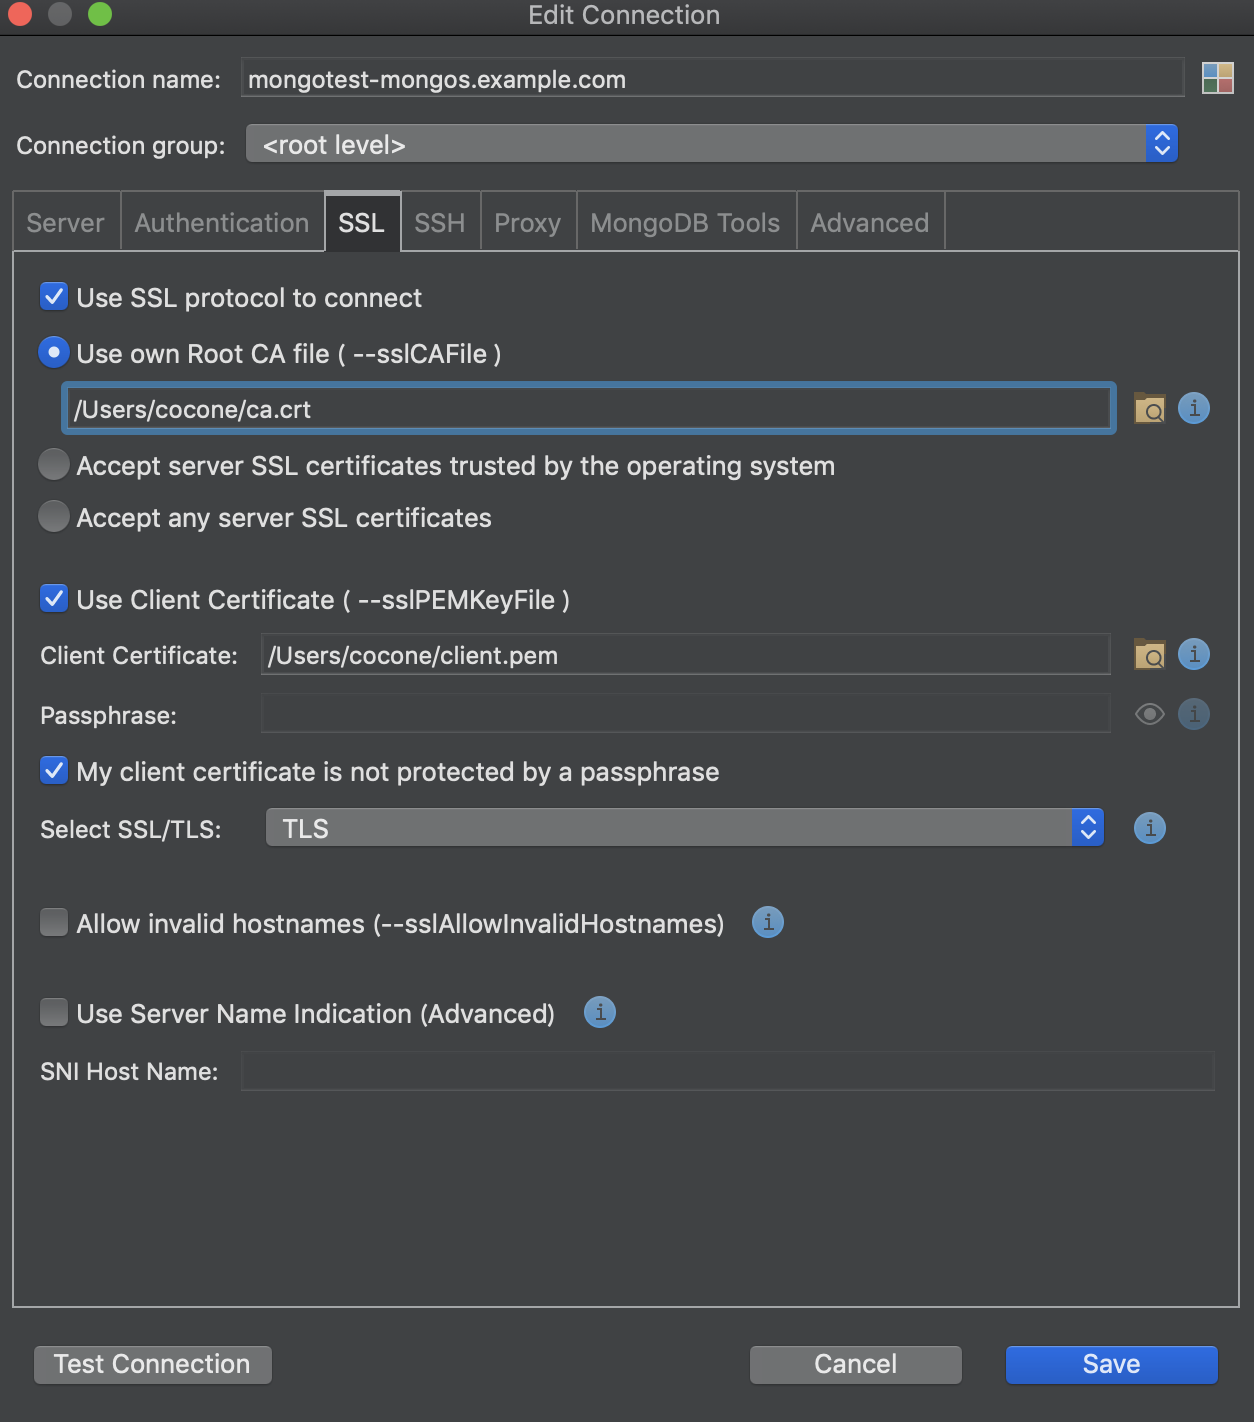Open the MongoDB Tools tab
The height and width of the screenshot is (1422, 1254).
[686, 222]
